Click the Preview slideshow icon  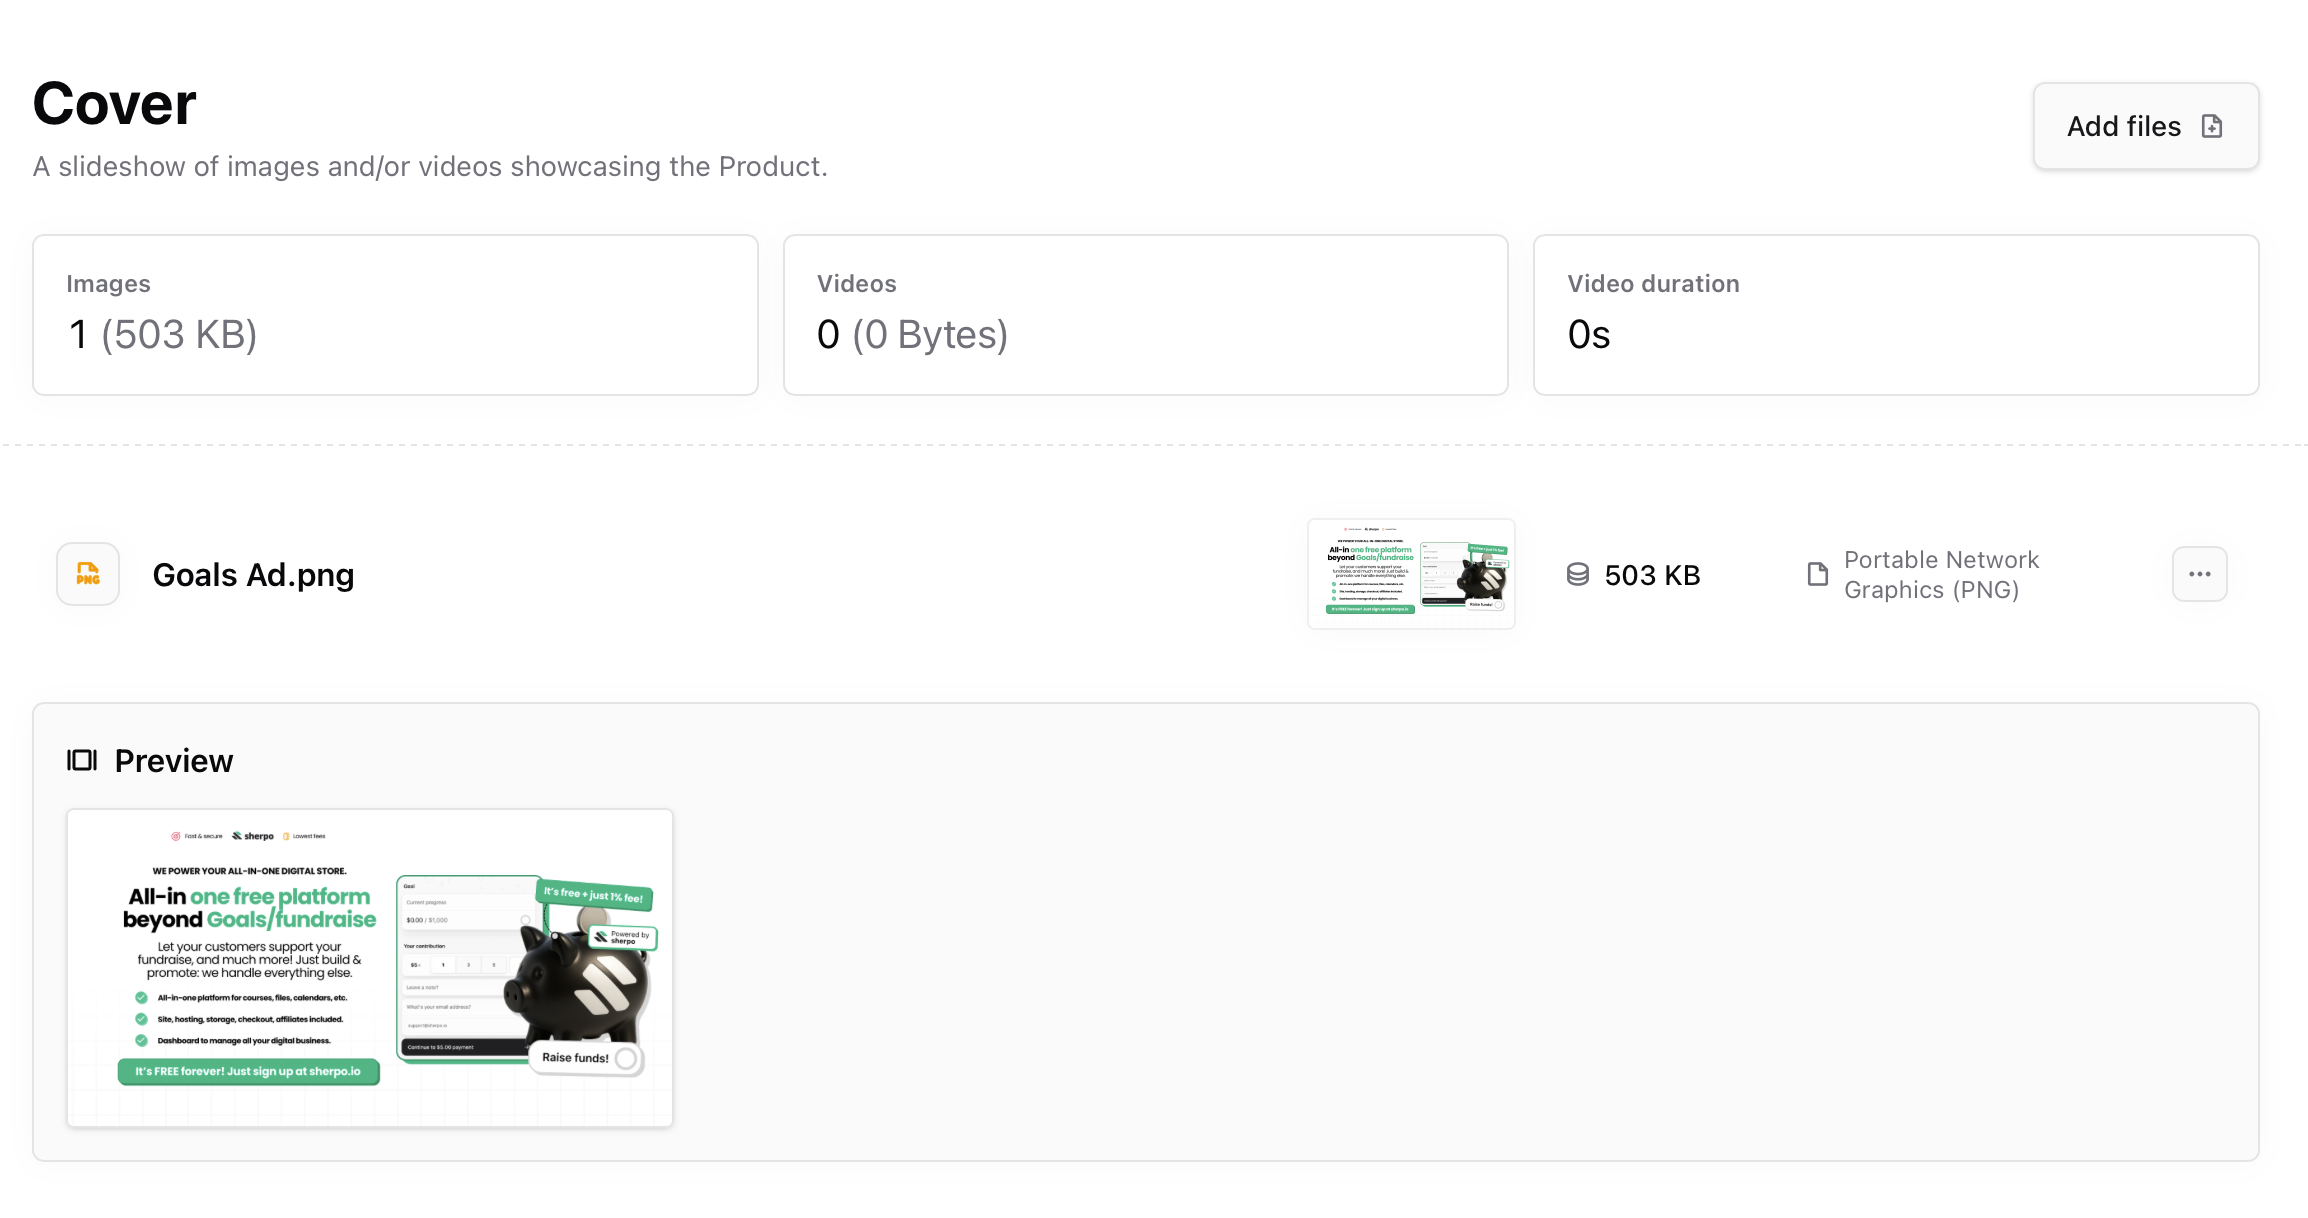pyautogui.click(x=80, y=760)
